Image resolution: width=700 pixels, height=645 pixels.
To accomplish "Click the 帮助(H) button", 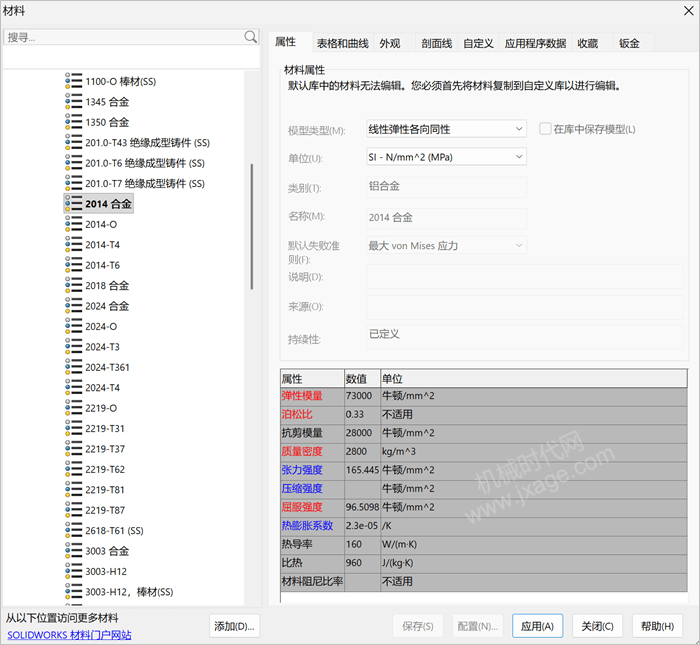I will 657,626.
